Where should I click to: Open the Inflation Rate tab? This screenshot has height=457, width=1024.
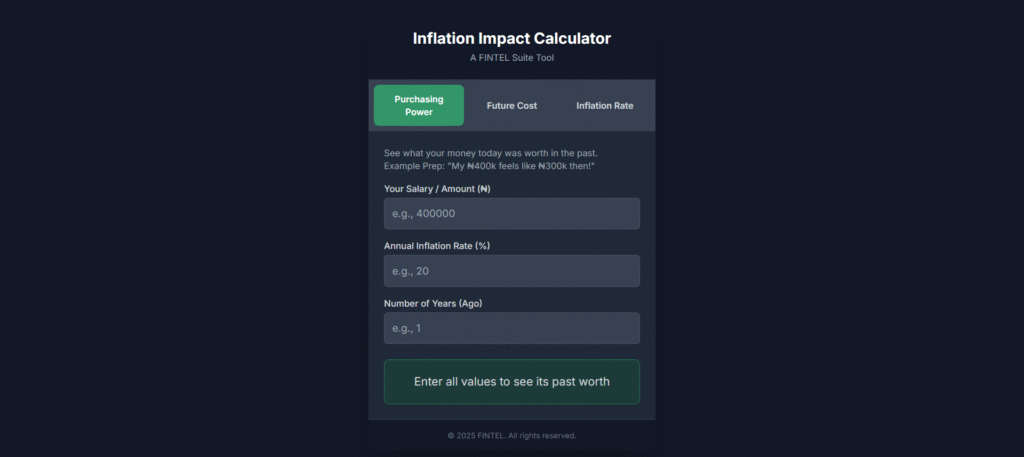[604, 105]
